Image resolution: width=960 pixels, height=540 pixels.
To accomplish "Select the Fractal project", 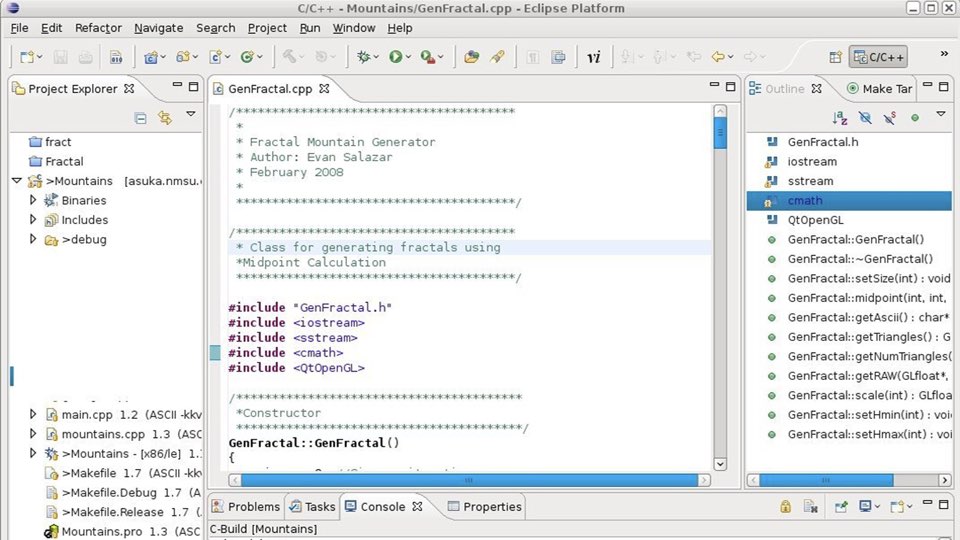I will click(56, 162).
